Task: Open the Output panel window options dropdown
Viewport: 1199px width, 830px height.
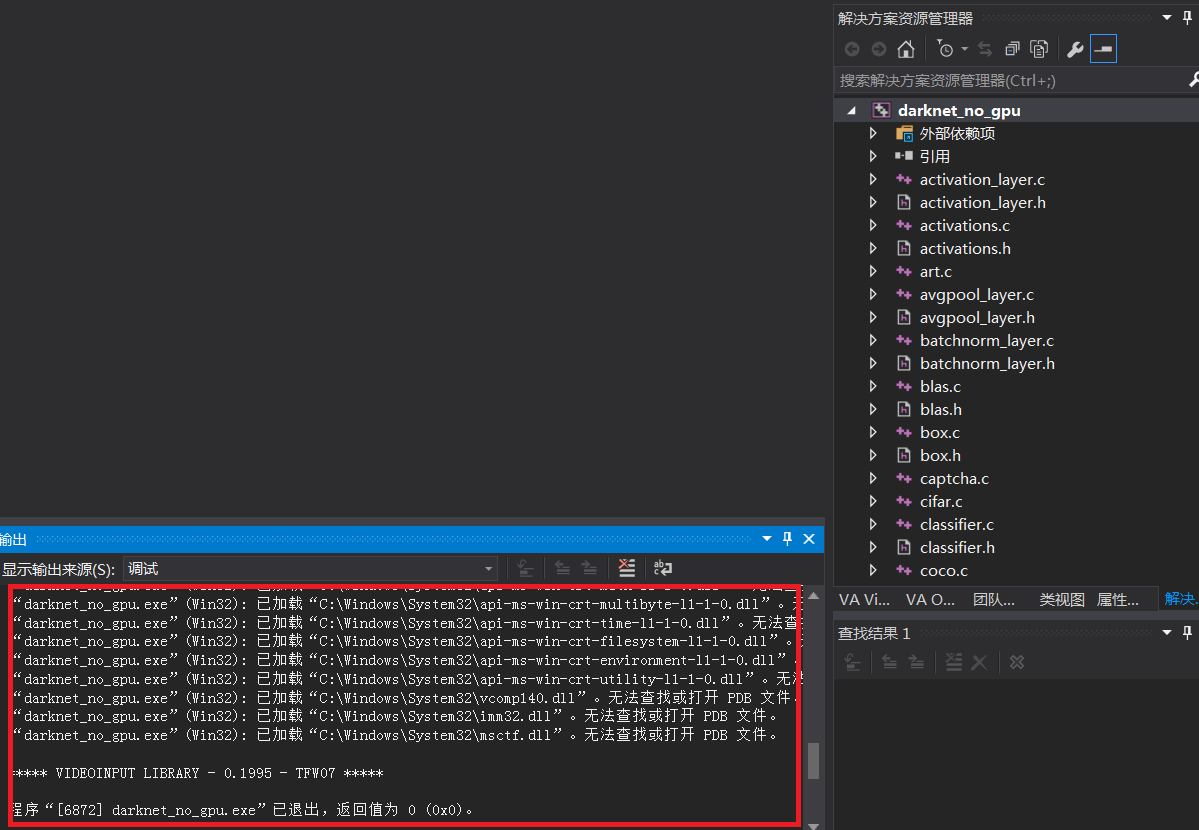Action: pyautogui.click(x=767, y=539)
